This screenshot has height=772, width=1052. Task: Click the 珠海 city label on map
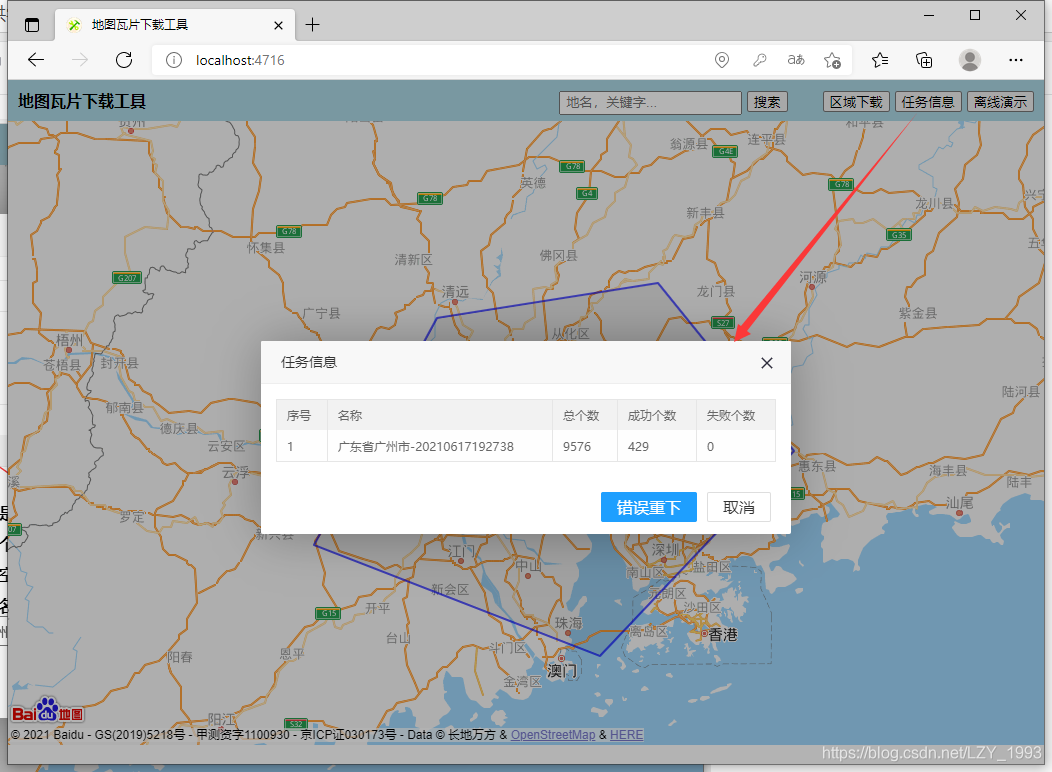coord(569,623)
